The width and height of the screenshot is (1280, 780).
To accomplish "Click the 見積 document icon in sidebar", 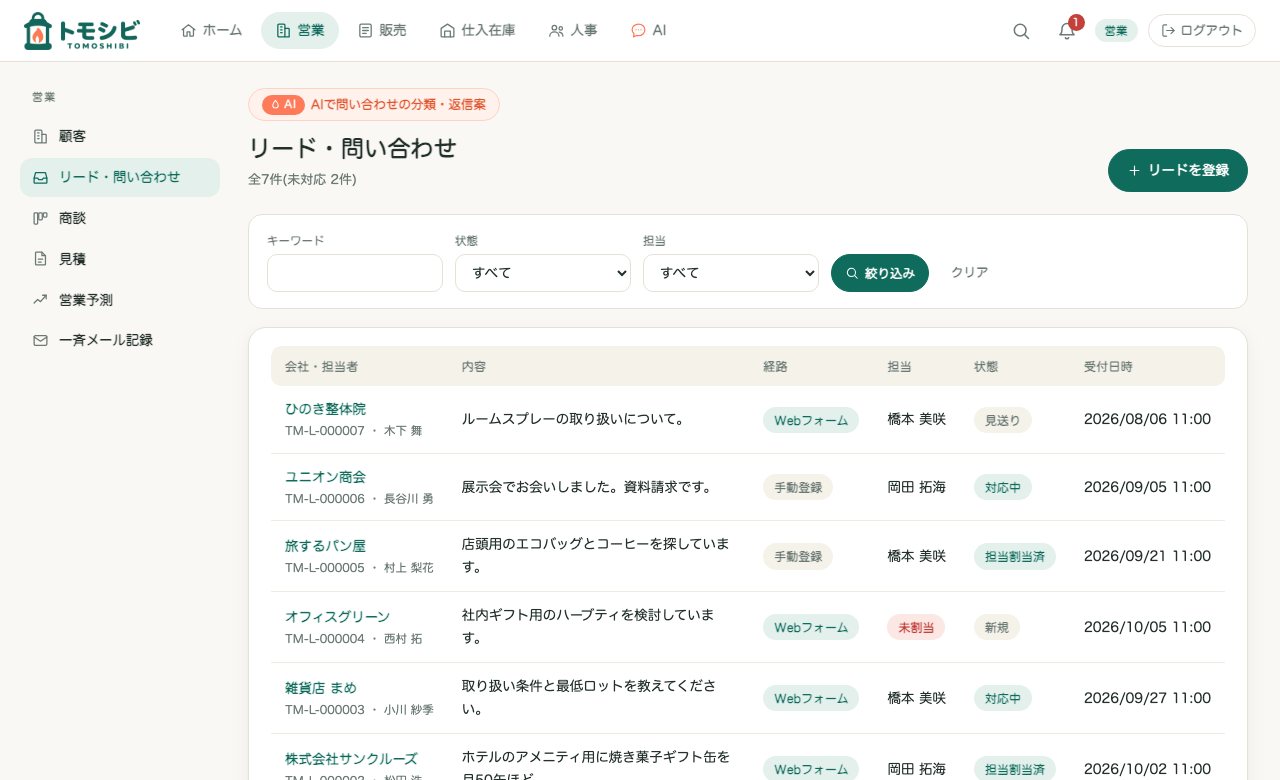I will [40, 259].
